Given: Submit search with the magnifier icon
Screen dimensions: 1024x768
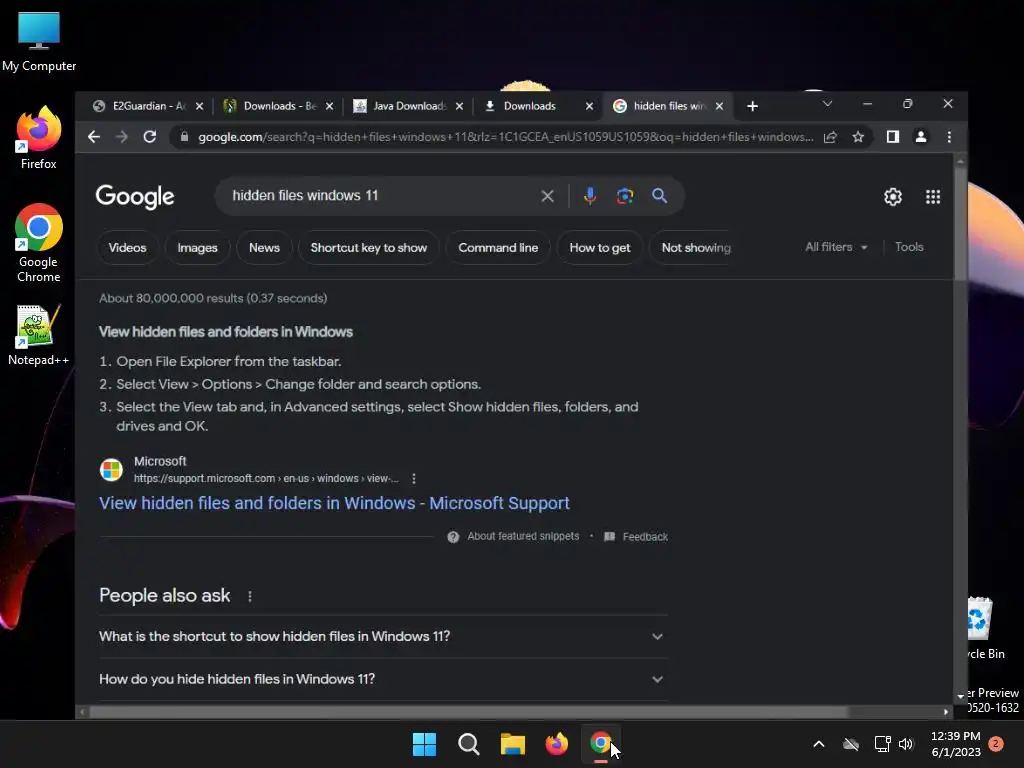Looking at the screenshot, I should coord(660,196).
